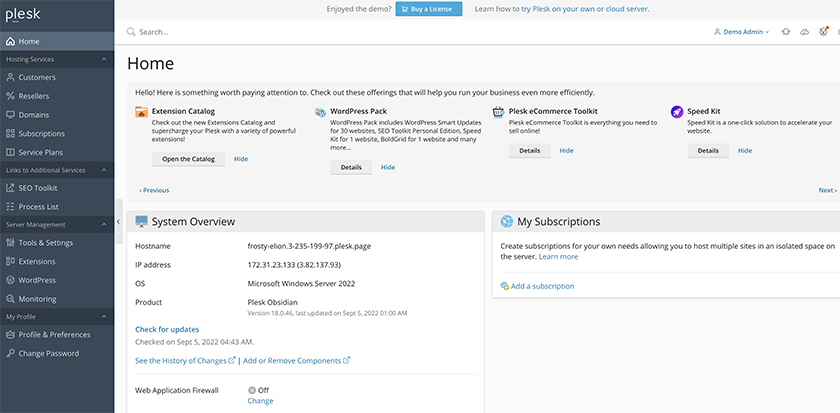Open Plesk eCommerce Toolkit Details
840x413 pixels.
click(530, 151)
